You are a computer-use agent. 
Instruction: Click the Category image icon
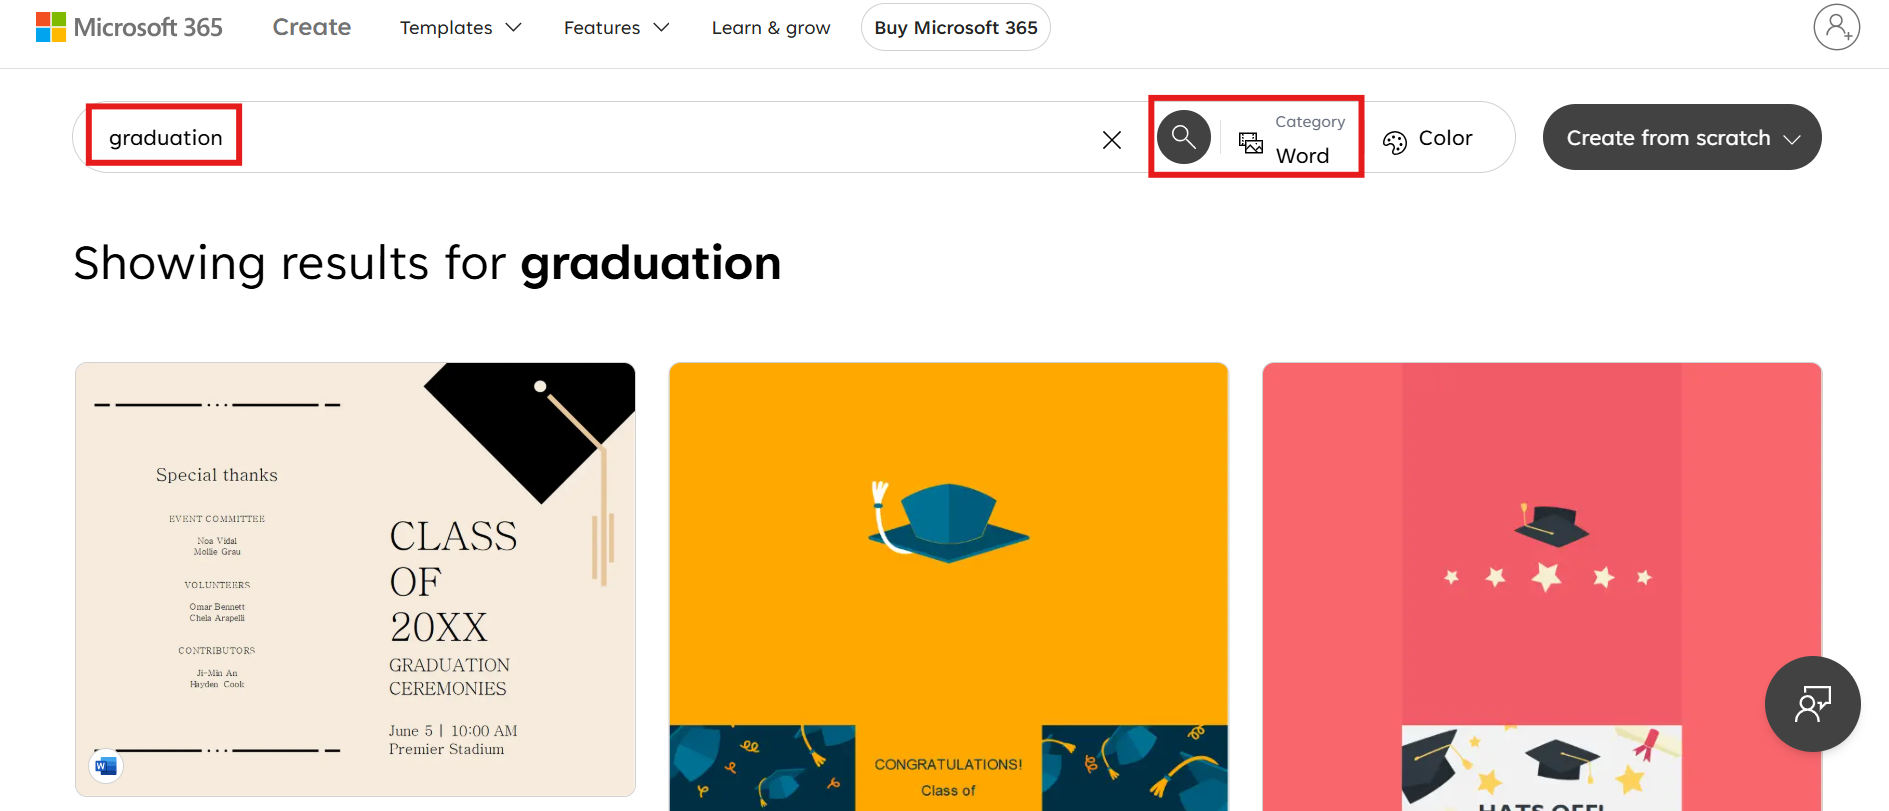pos(1250,142)
